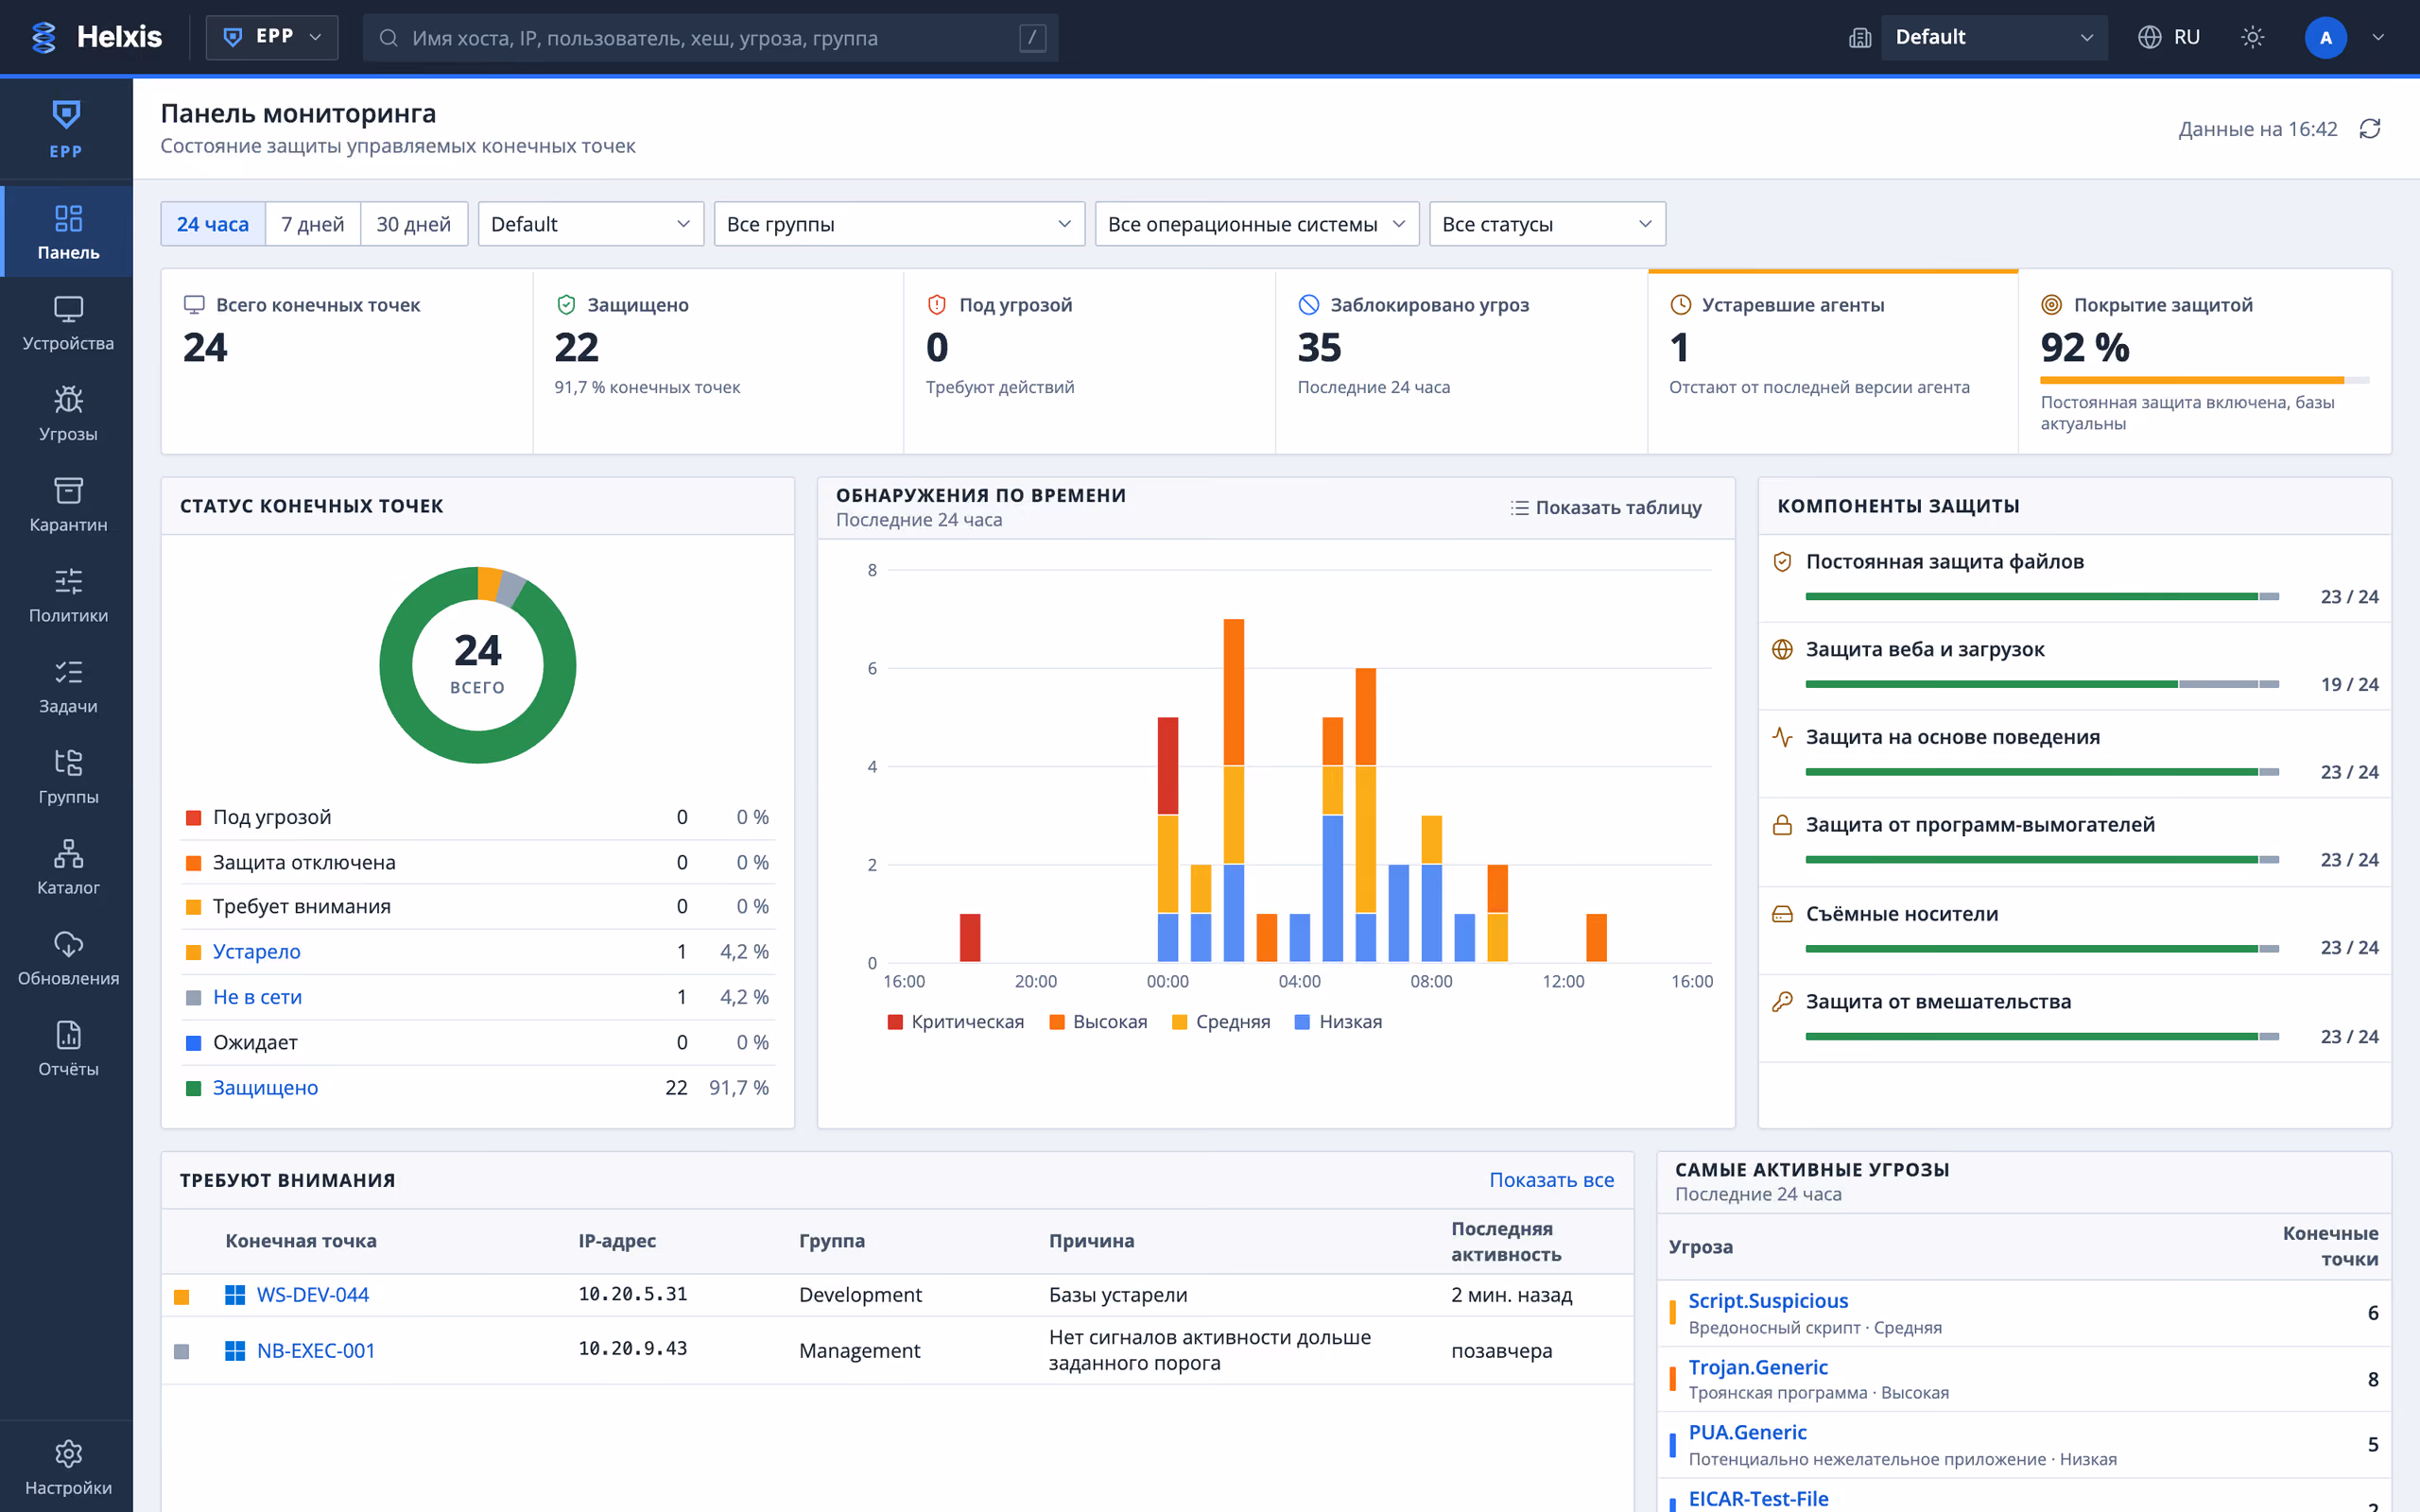This screenshot has width=2420, height=1512.
Task: Open Все операционные системы dropdown
Action: [x=1257, y=224]
